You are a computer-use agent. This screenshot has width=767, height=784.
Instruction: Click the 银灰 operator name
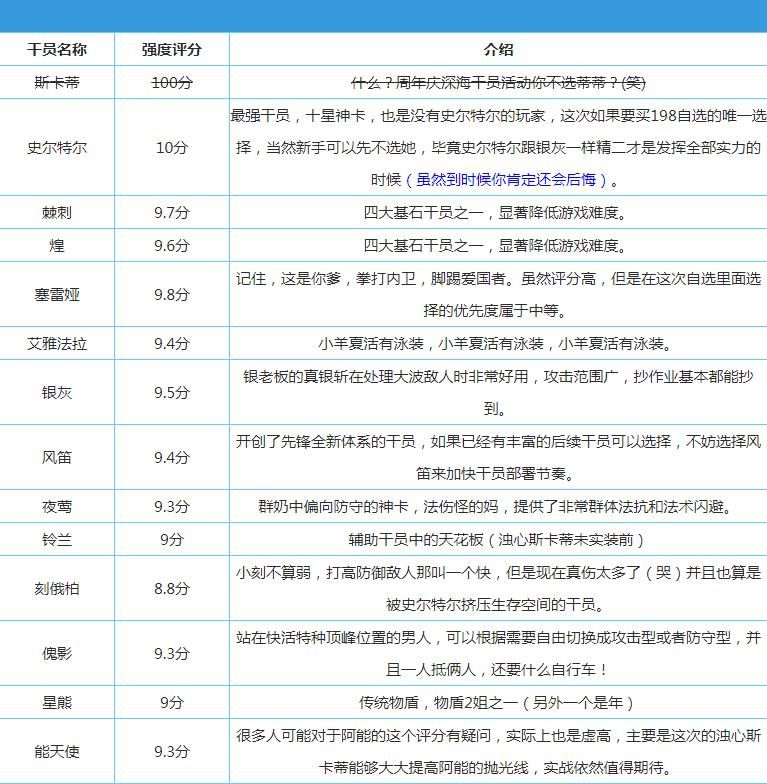click(57, 392)
